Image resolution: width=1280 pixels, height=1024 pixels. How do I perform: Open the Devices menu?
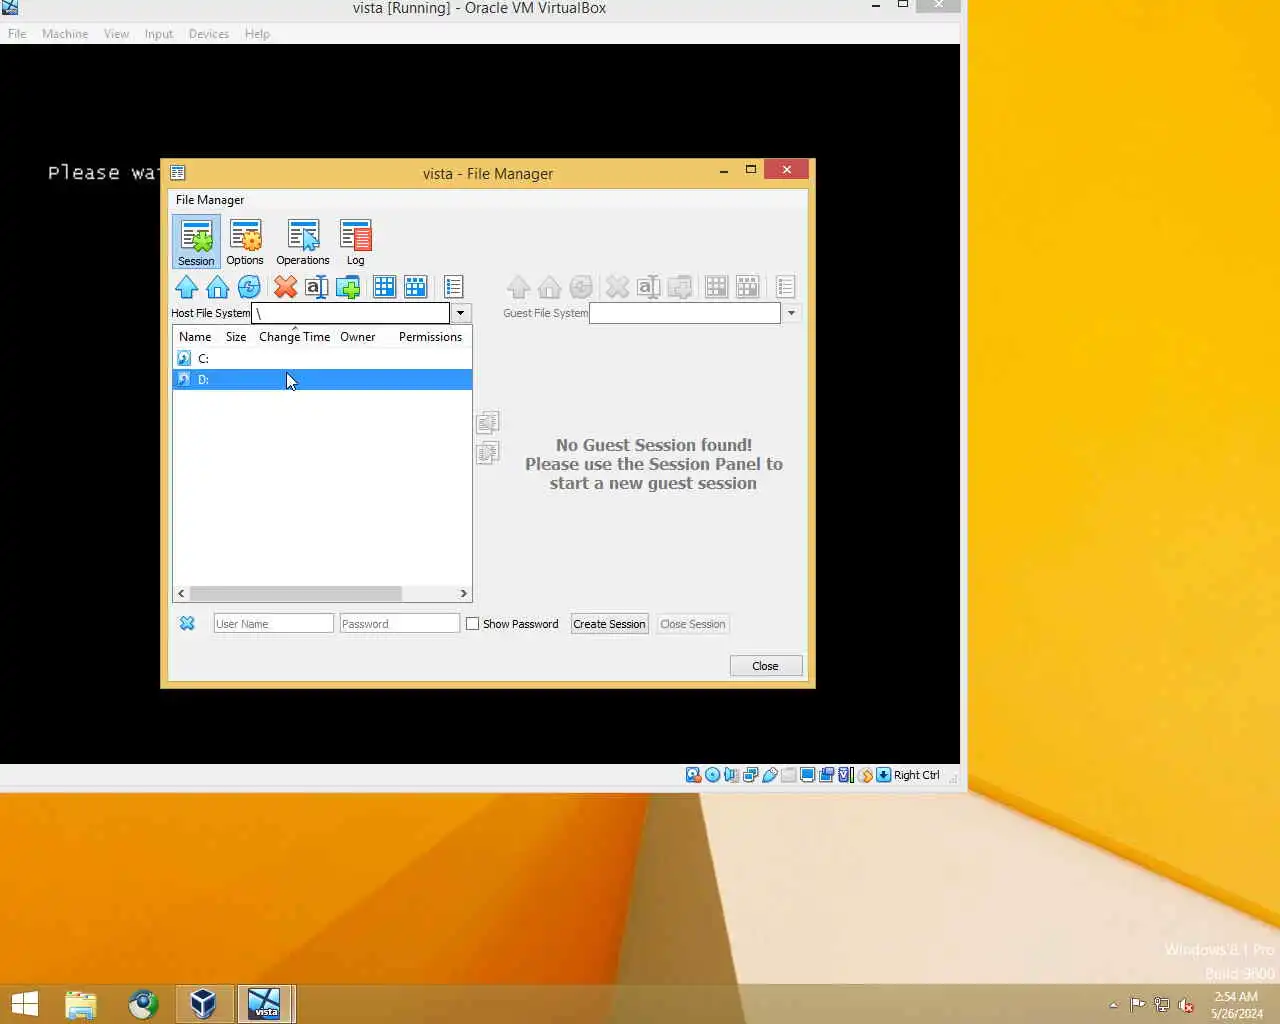click(209, 33)
